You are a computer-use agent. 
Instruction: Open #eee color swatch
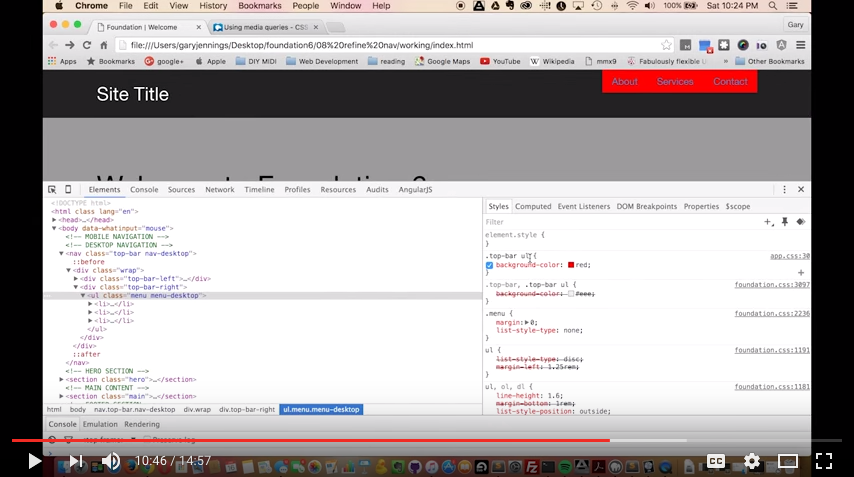click(571, 294)
